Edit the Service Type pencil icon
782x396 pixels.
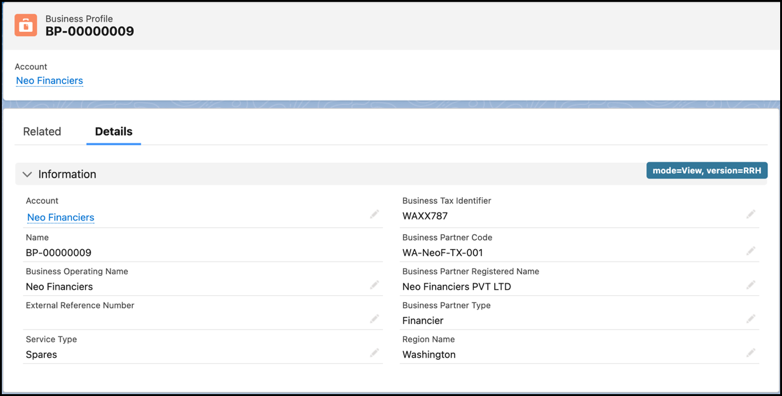pos(374,353)
